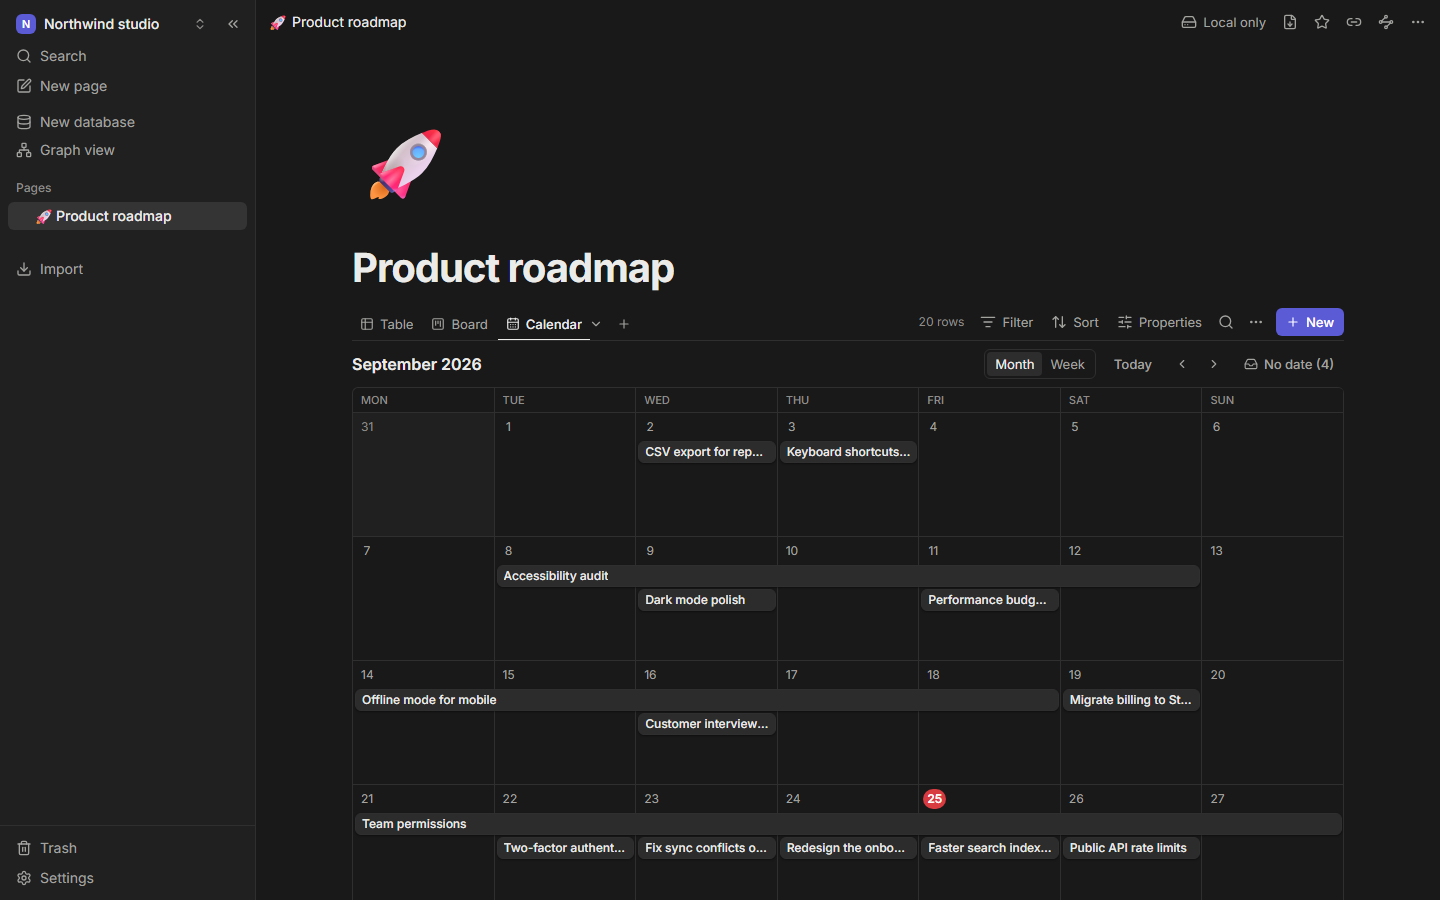Add a new view with the plus icon

coord(624,324)
